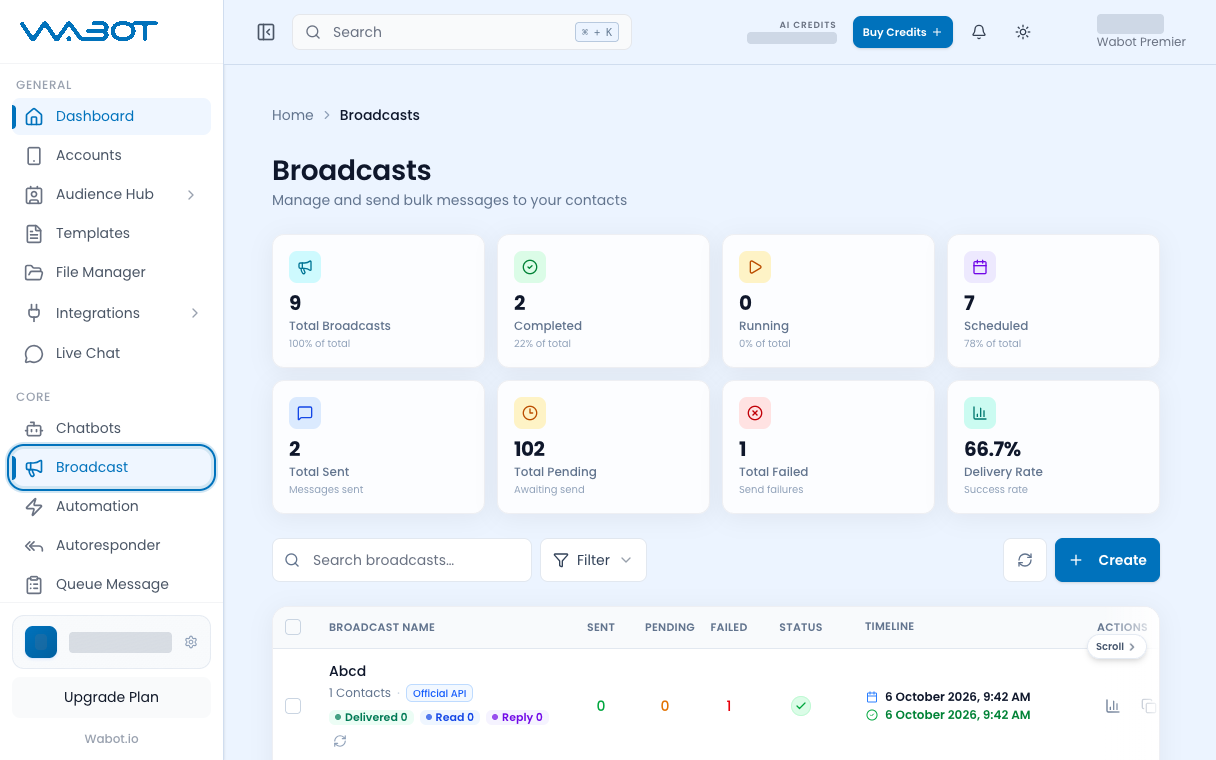Click the Total Pending clock icon
Image resolution: width=1216 pixels, height=760 pixels.
pos(530,413)
